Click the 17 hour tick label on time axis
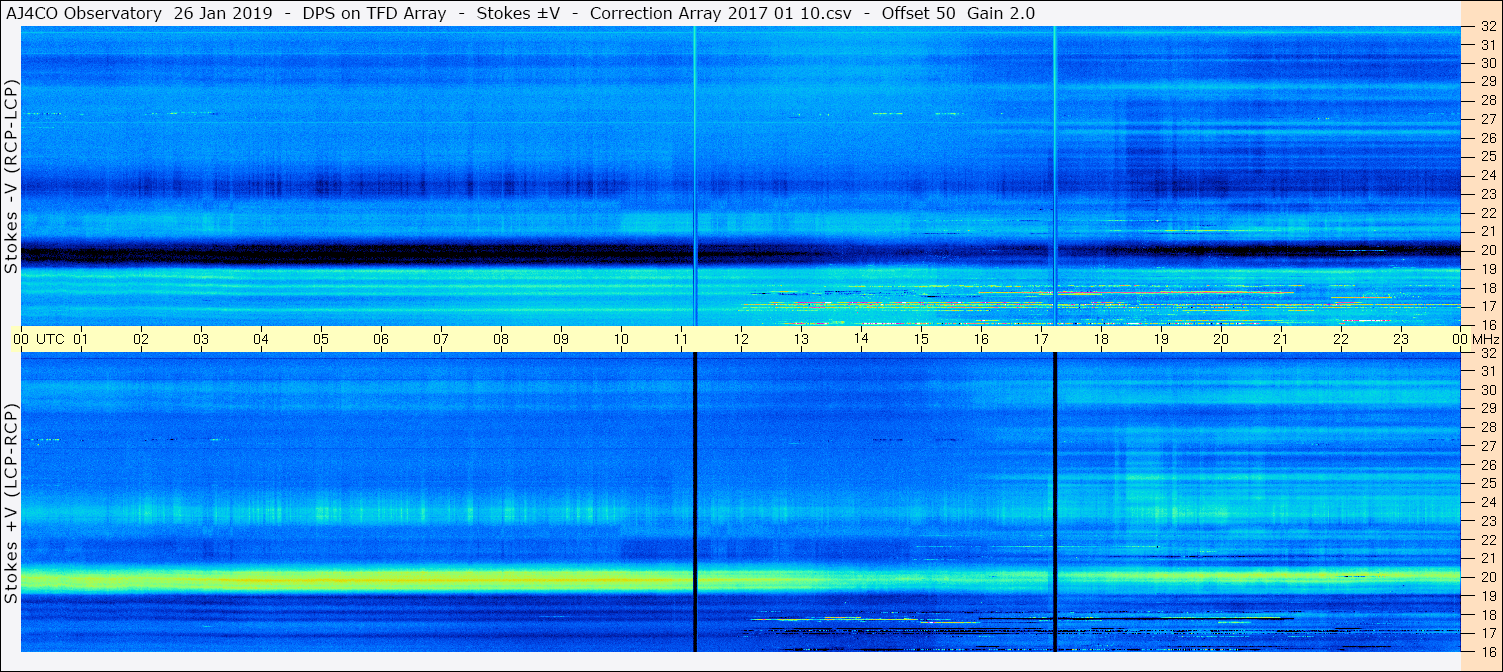Viewport: 1503px width, 672px height. [1041, 339]
